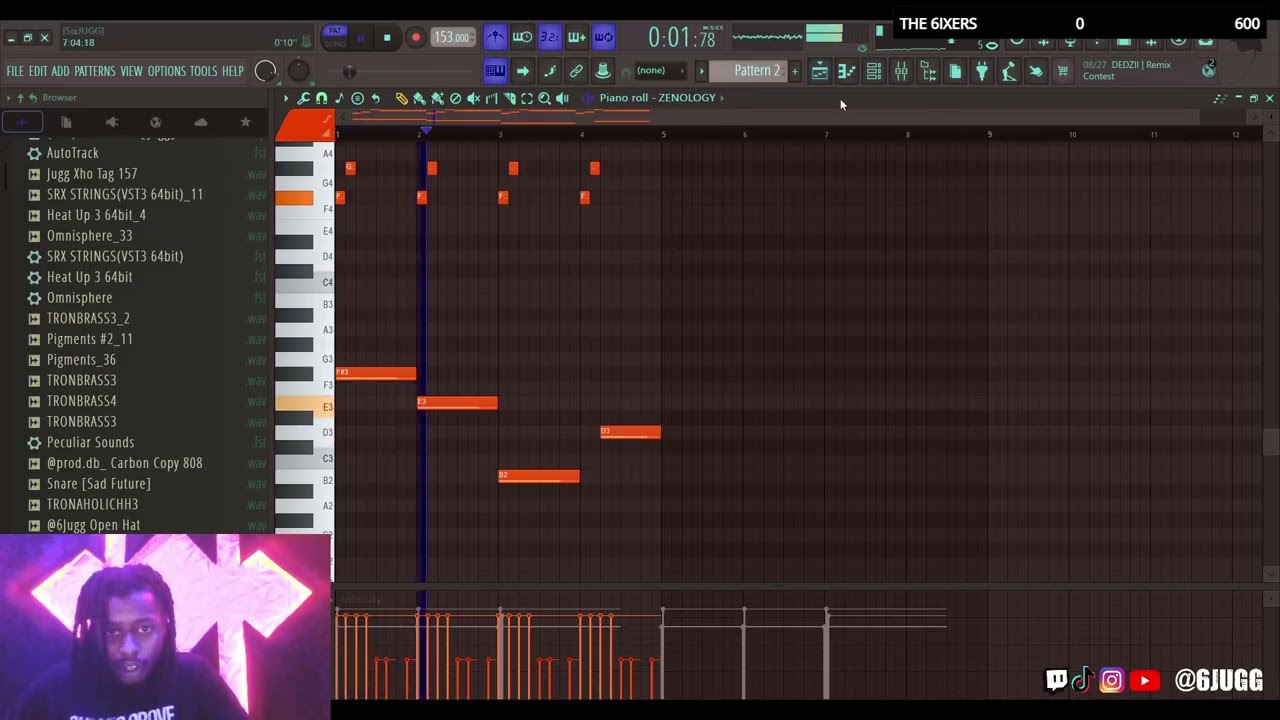Switch browser to cloud tab

pos(201,122)
